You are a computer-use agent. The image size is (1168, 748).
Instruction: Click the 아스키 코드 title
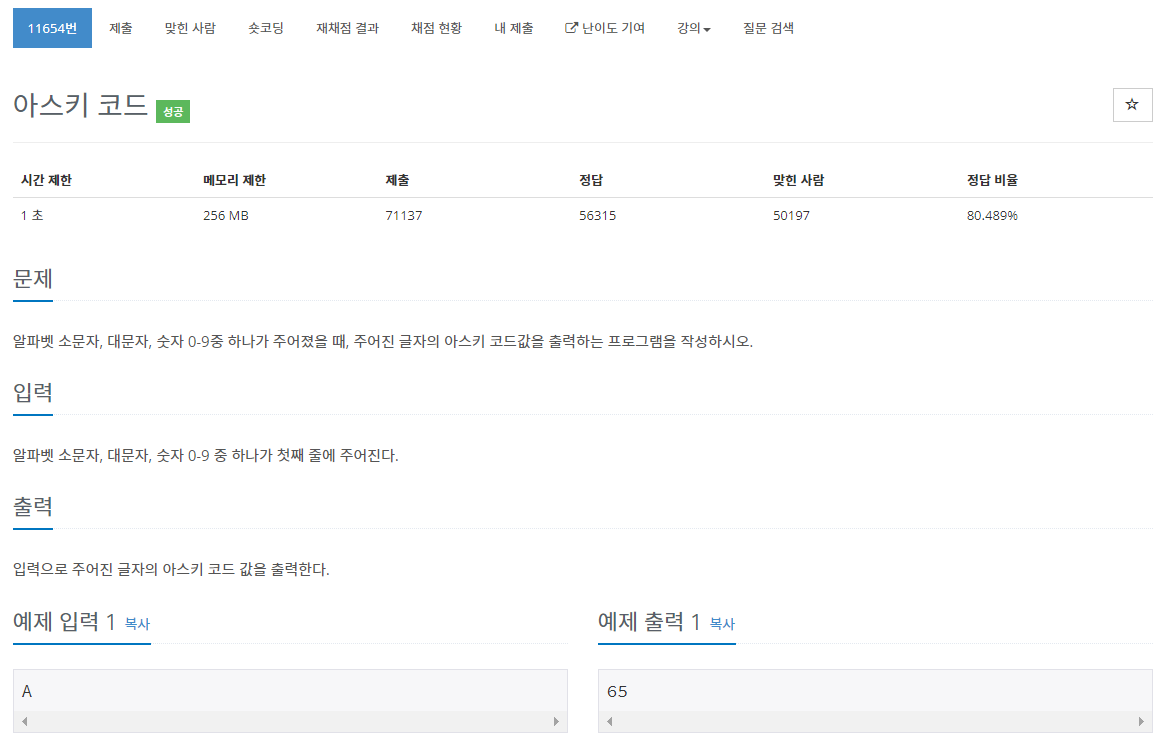(80, 104)
